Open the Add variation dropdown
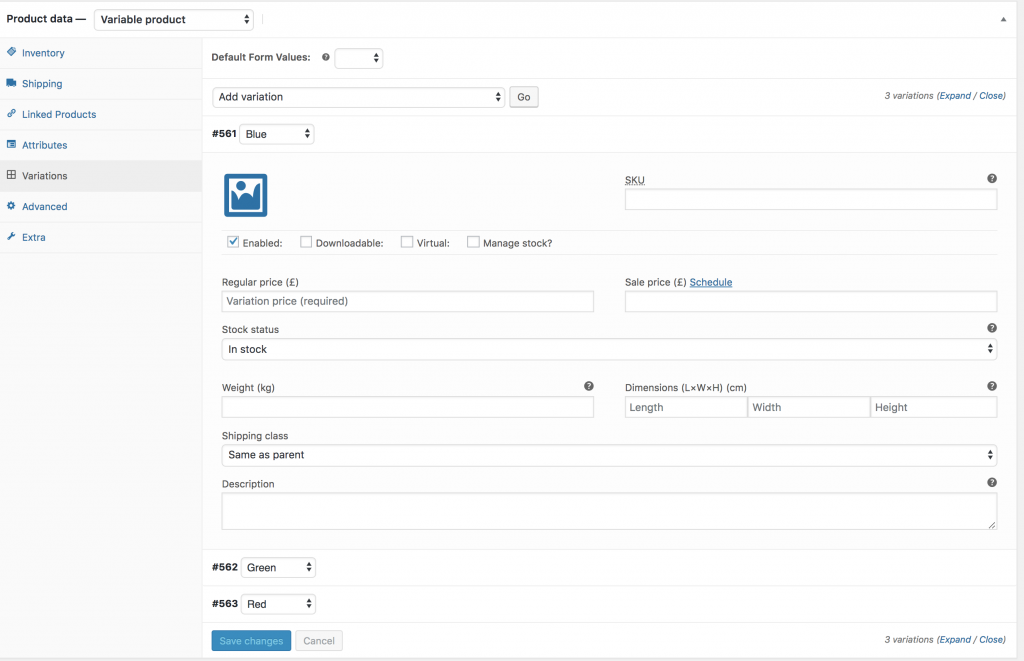 [x=359, y=97]
